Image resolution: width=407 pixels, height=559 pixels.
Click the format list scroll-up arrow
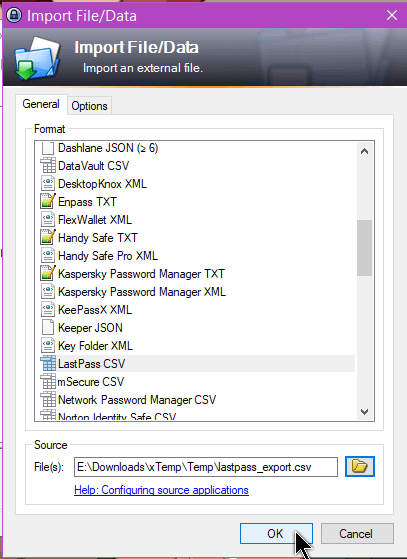[364, 151]
